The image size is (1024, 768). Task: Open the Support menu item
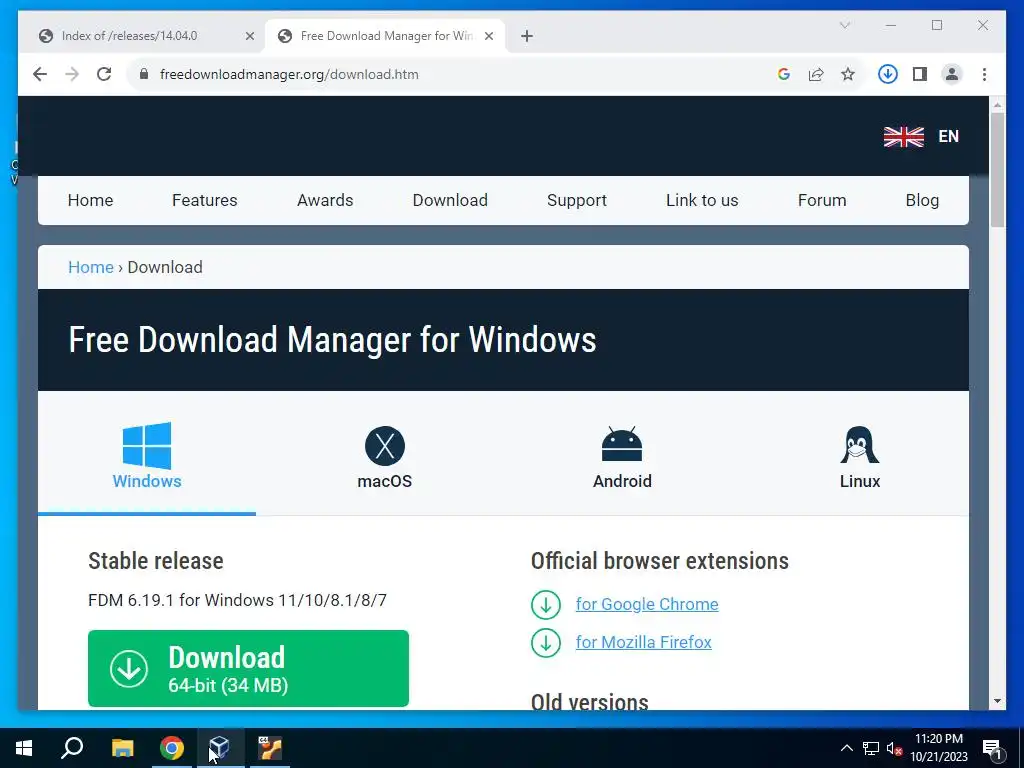(x=577, y=200)
